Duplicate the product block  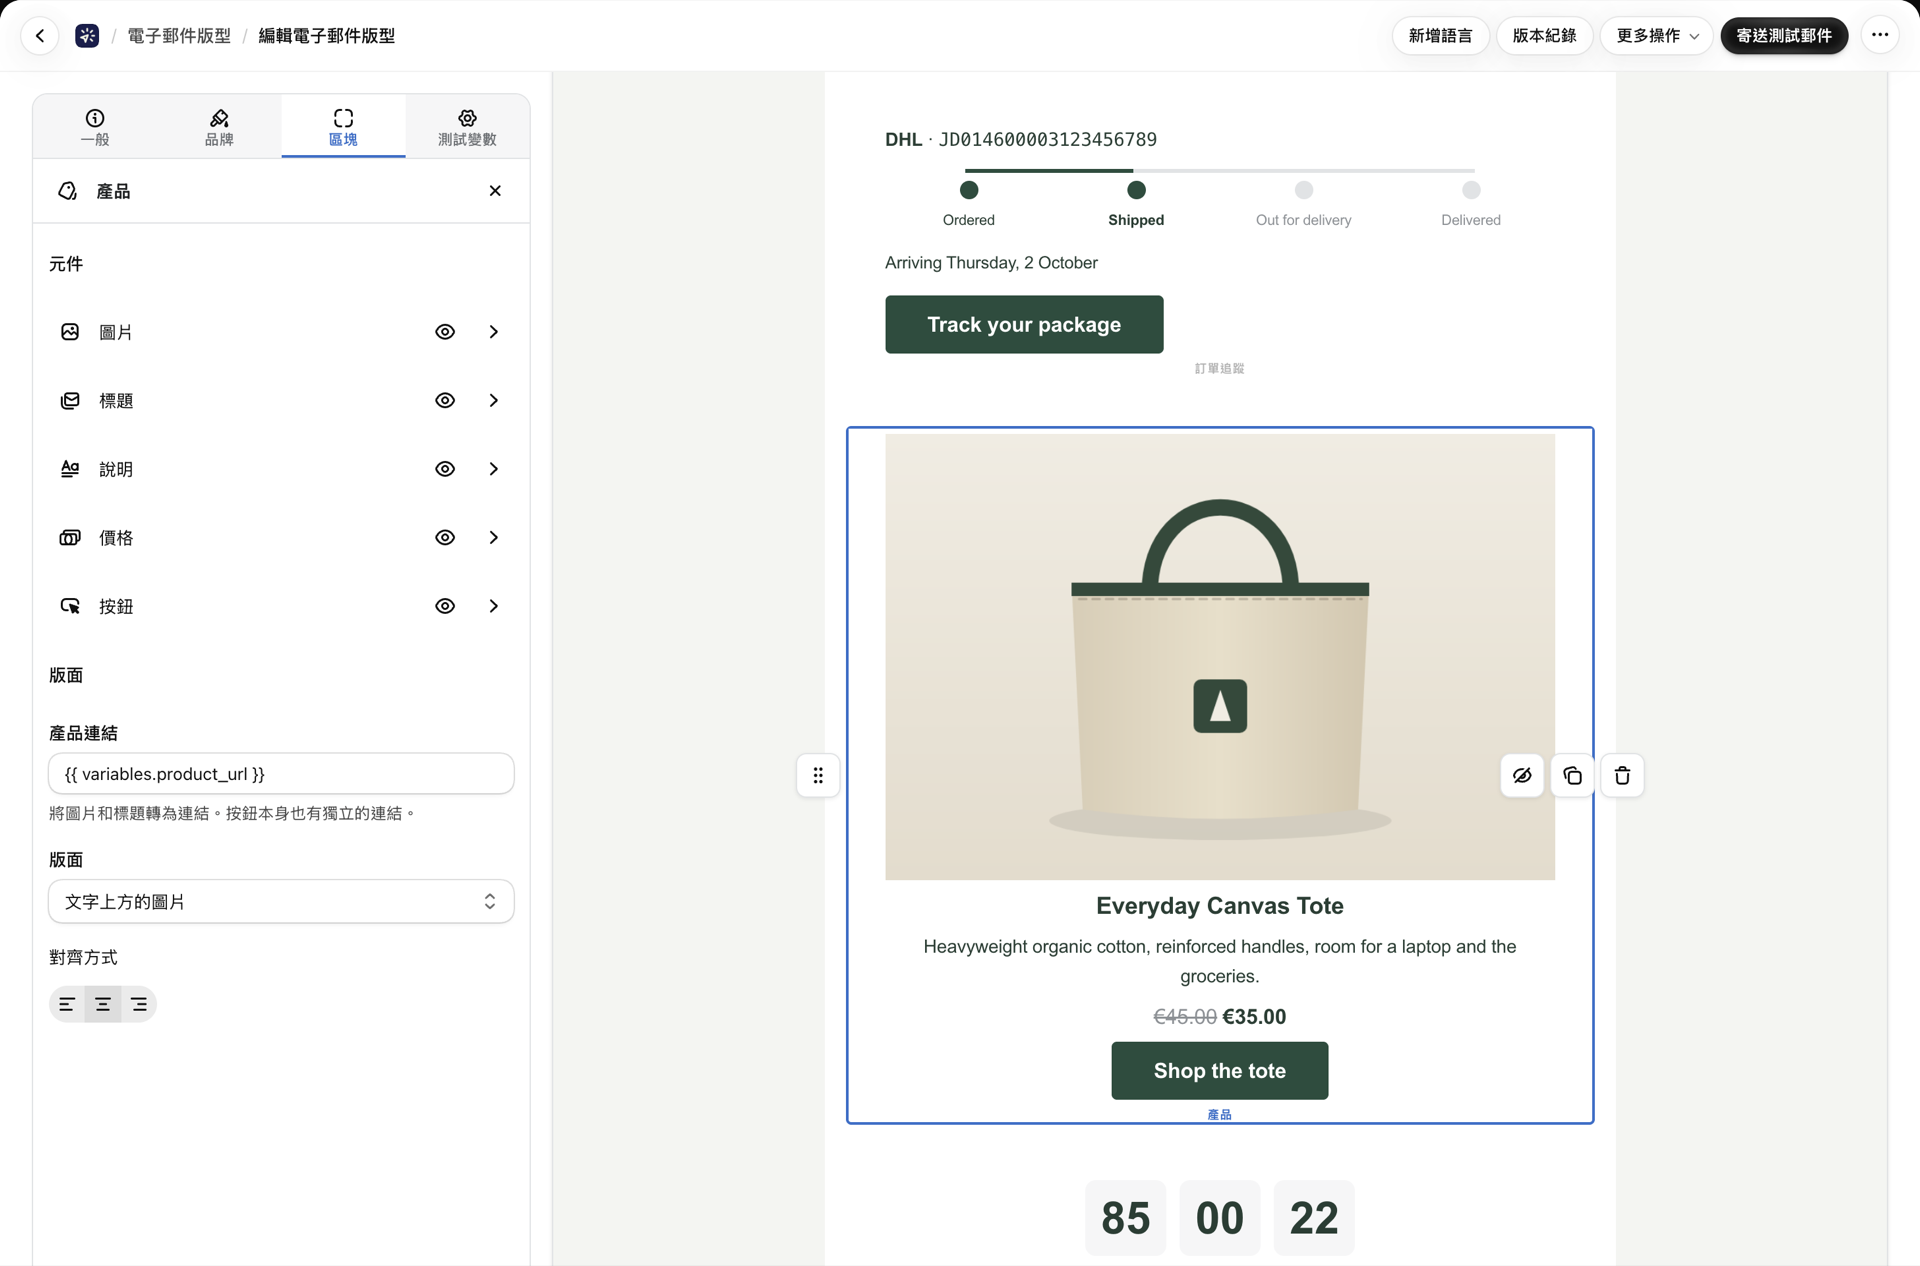(1572, 776)
